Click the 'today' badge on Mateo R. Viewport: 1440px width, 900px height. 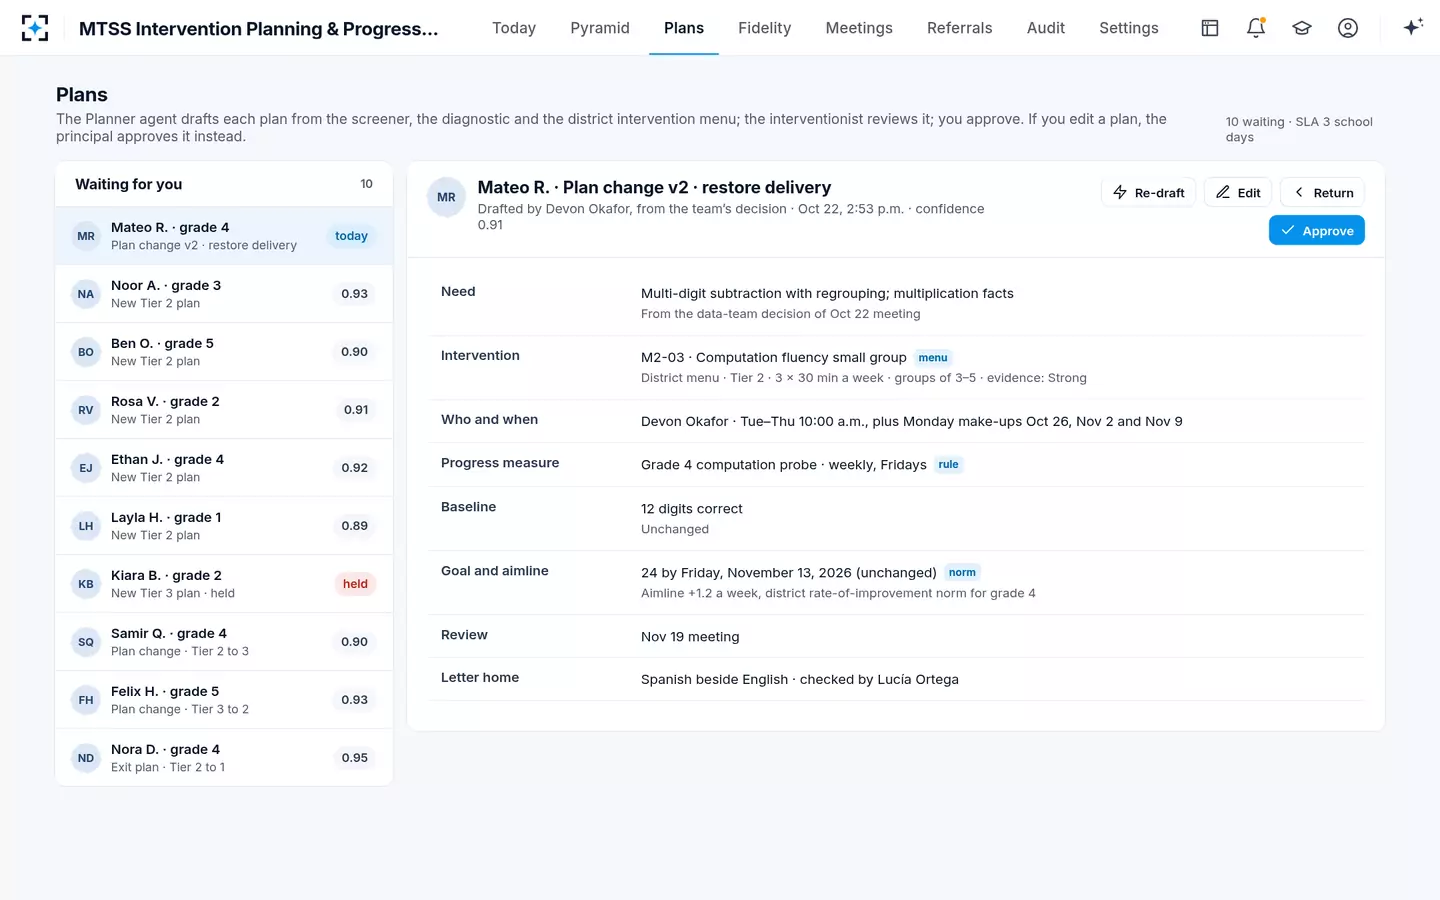351,236
